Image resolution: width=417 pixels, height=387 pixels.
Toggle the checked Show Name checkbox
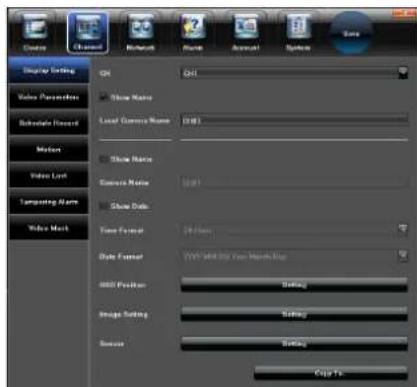coord(104,97)
